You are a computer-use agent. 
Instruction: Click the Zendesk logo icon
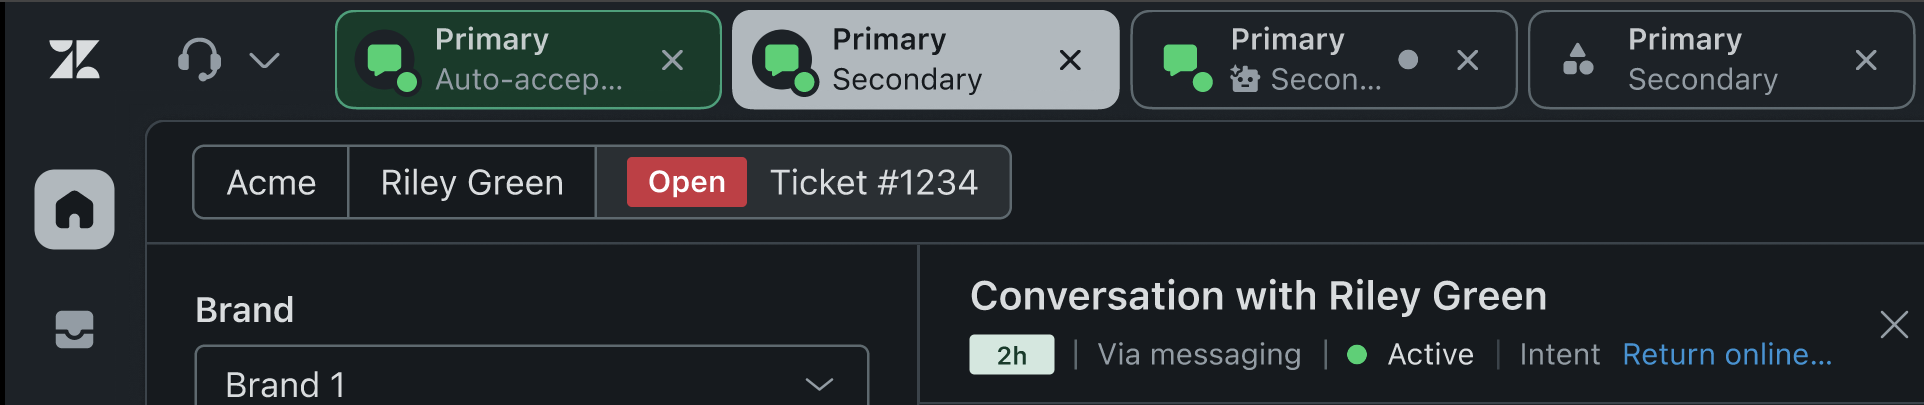(x=75, y=60)
